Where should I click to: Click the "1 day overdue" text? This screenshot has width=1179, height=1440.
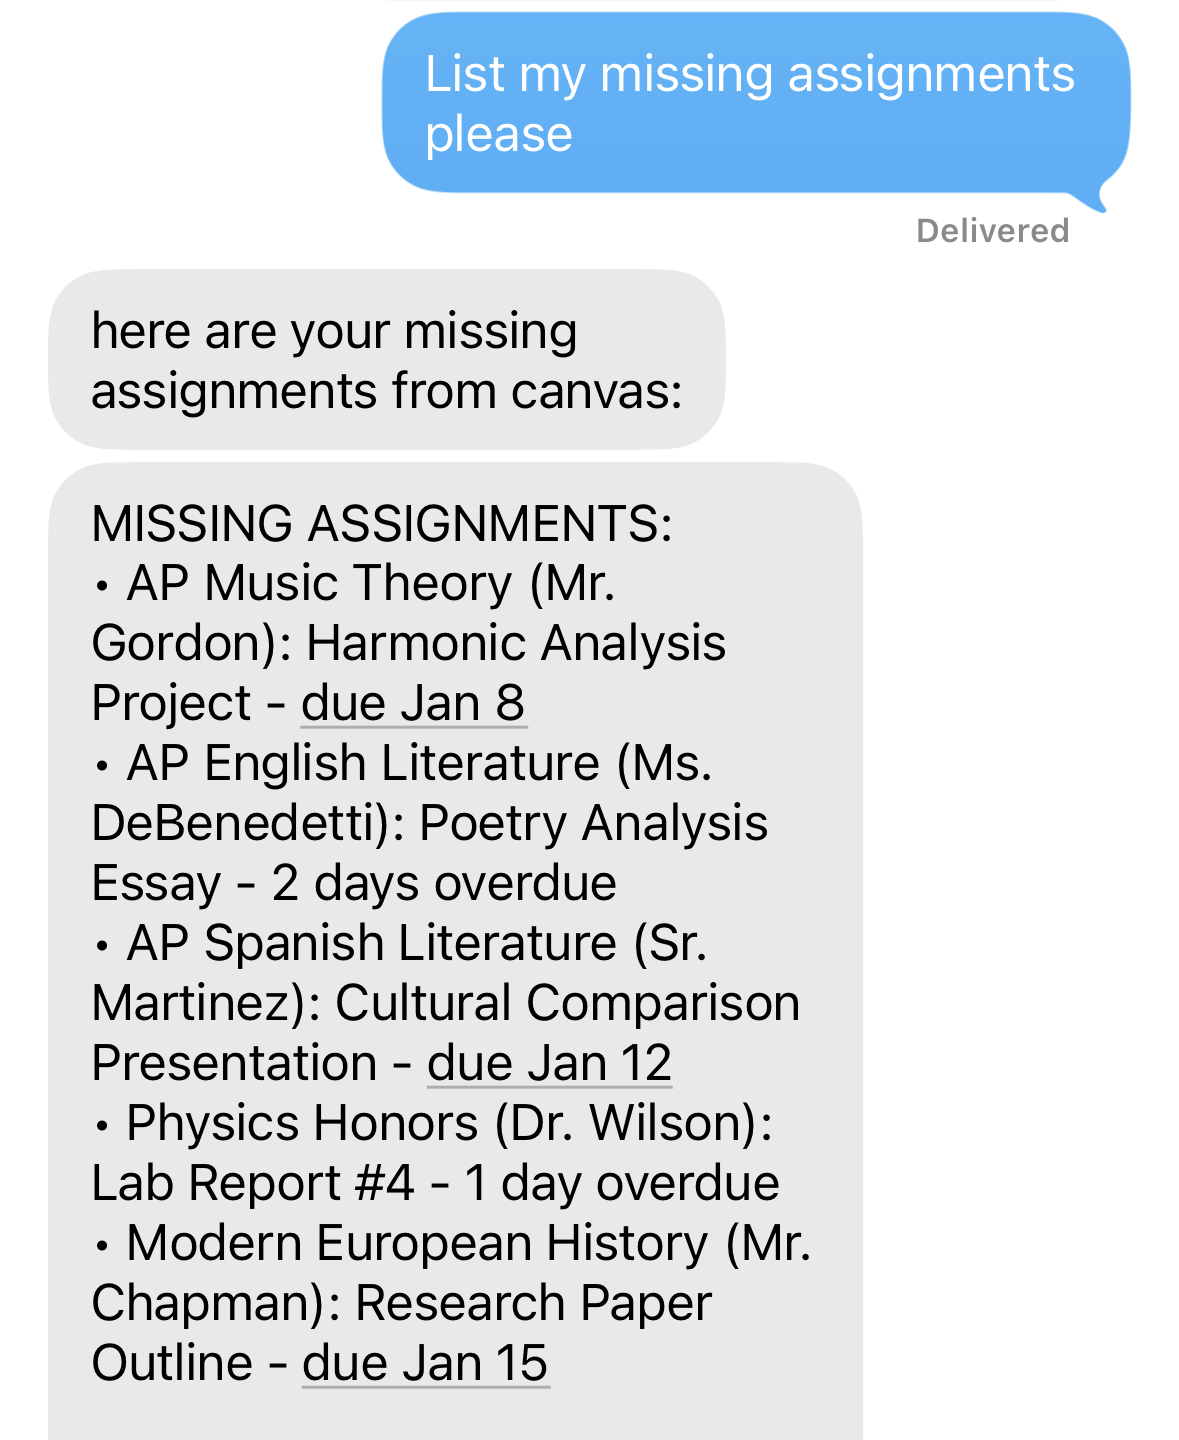click(x=621, y=1183)
